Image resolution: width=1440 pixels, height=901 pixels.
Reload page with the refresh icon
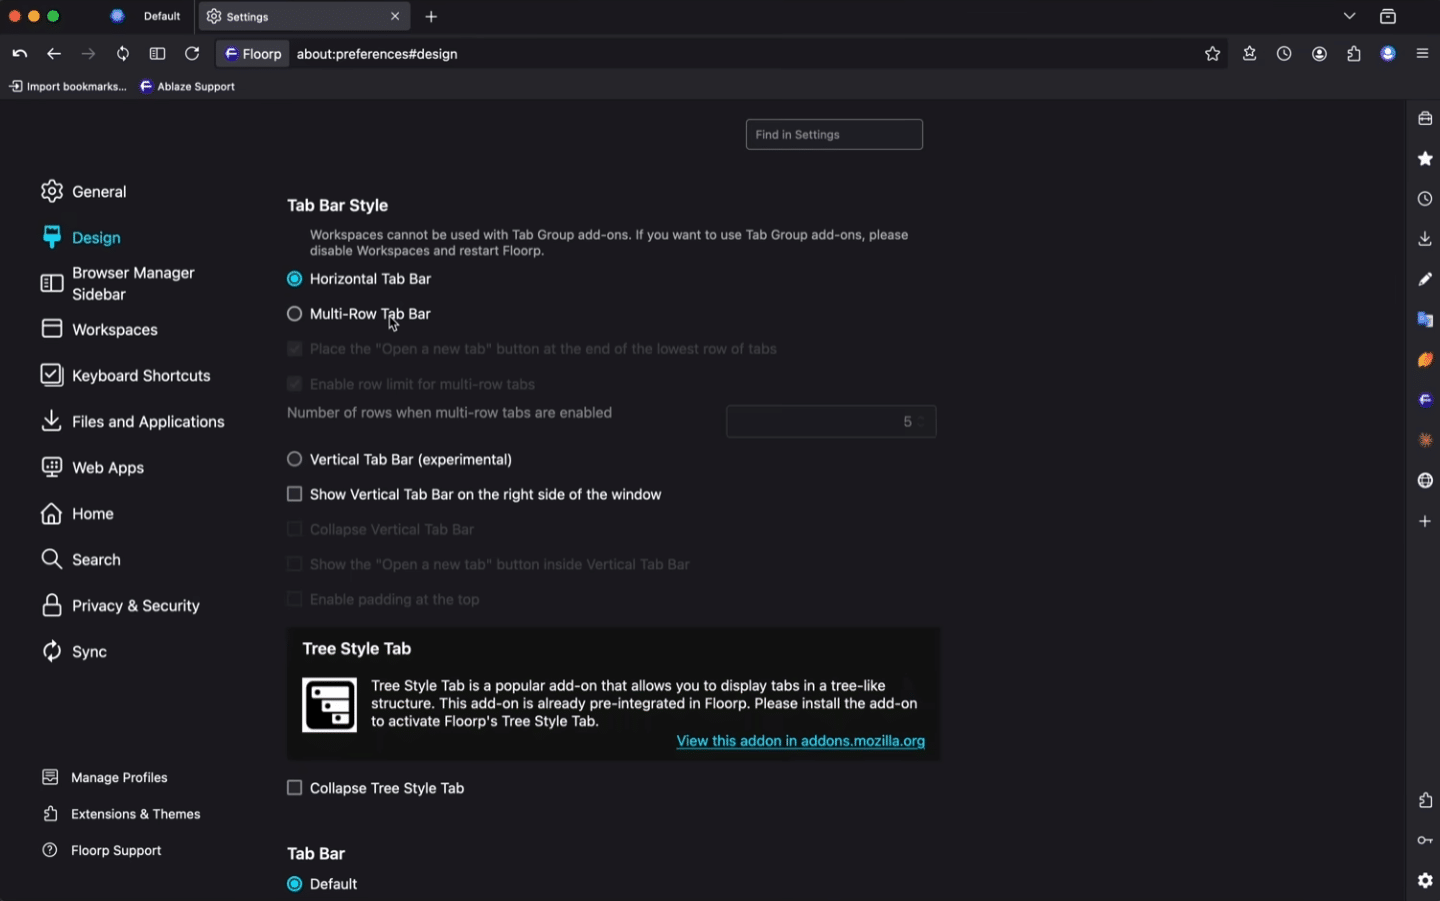(x=192, y=54)
